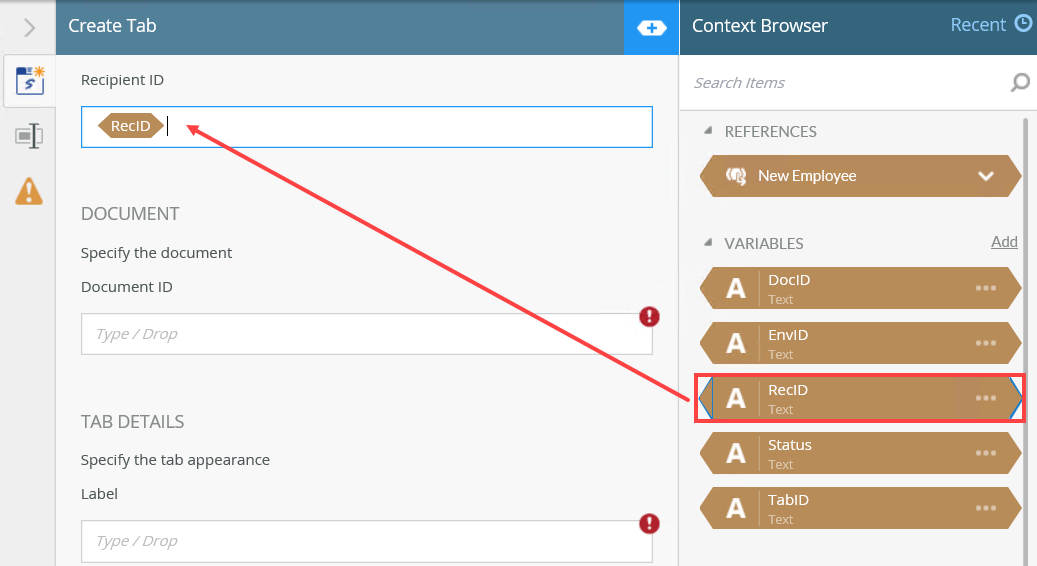This screenshot has height=566, width=1037.
Task: Open TabID variable options ellipsis
Action: pos(986,508)
